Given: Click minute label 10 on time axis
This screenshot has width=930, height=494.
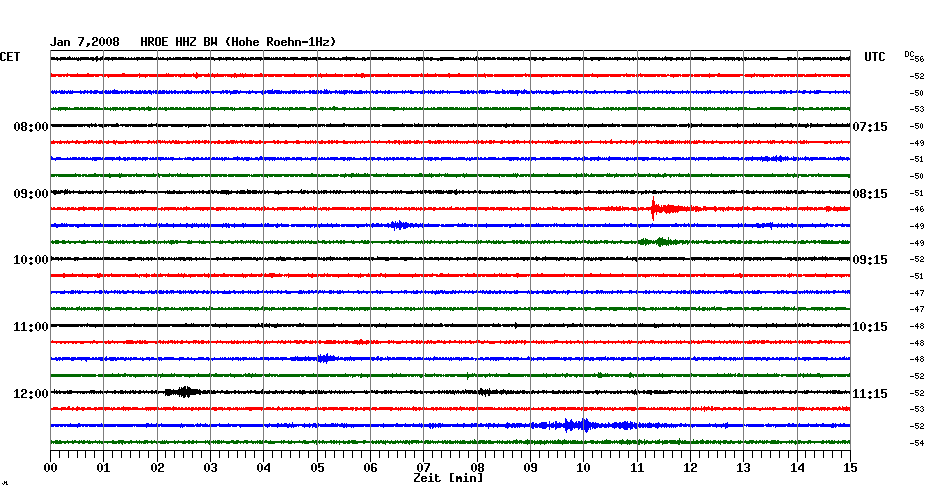Looking at the screenshot, I should pyautogui.click(x=584, y=468).
